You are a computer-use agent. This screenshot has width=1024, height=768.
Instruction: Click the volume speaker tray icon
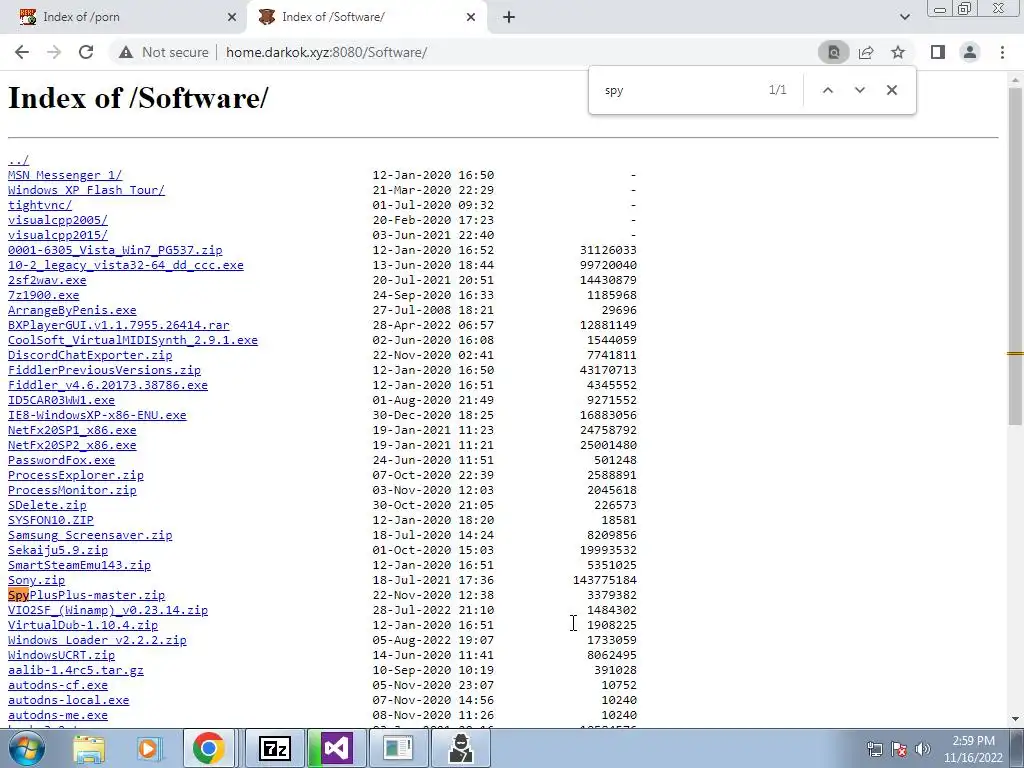pos(923,749)
